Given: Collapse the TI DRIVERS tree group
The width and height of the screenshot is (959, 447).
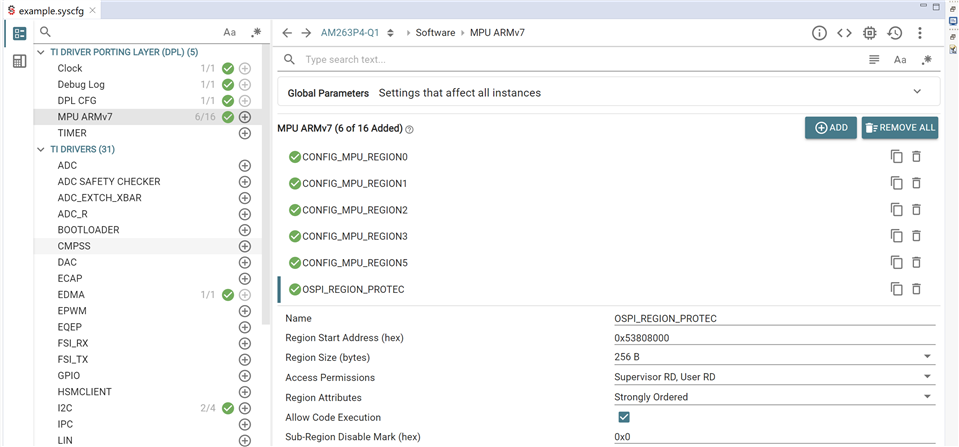Looking at the screenshot, I should [x=41, y=150].
